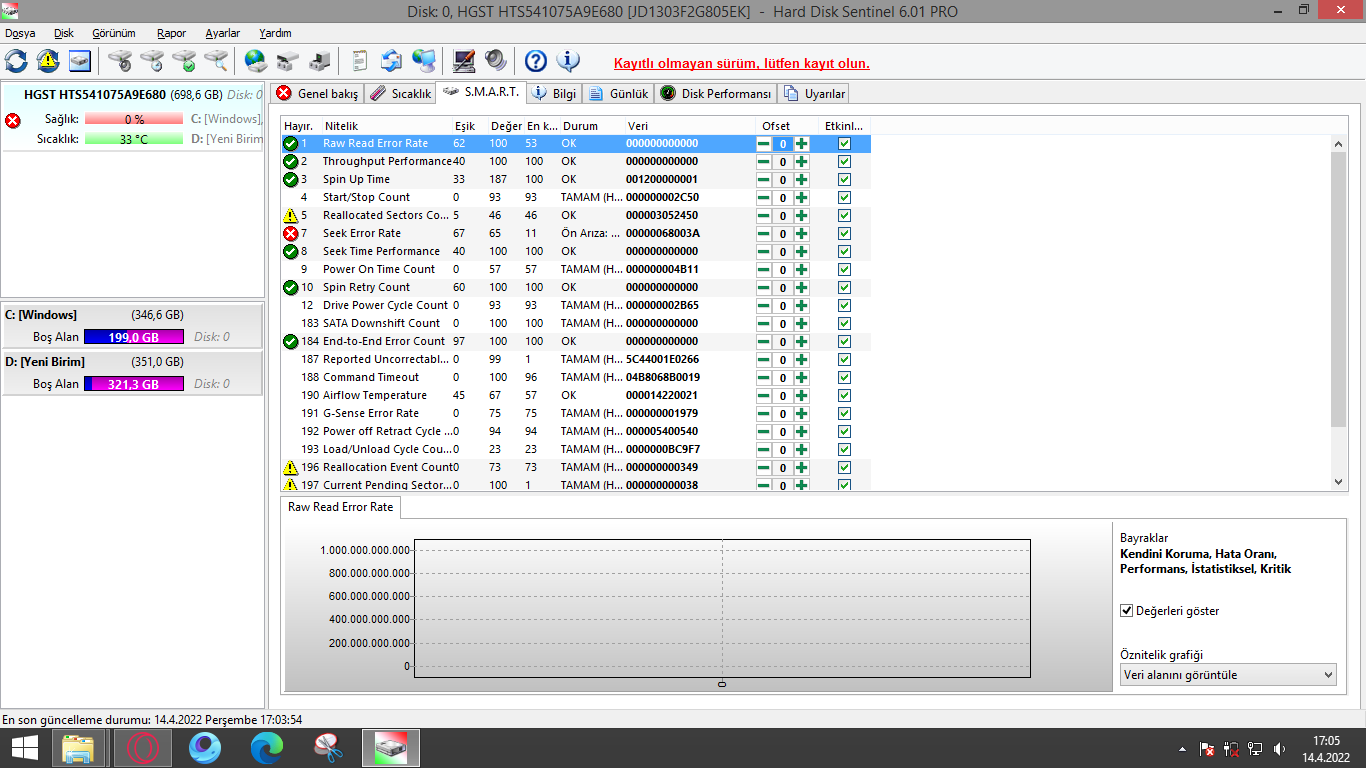Click the speaker sound toolbar icon
Viewport: 1366px width, 768px height.
click(496, 61)
